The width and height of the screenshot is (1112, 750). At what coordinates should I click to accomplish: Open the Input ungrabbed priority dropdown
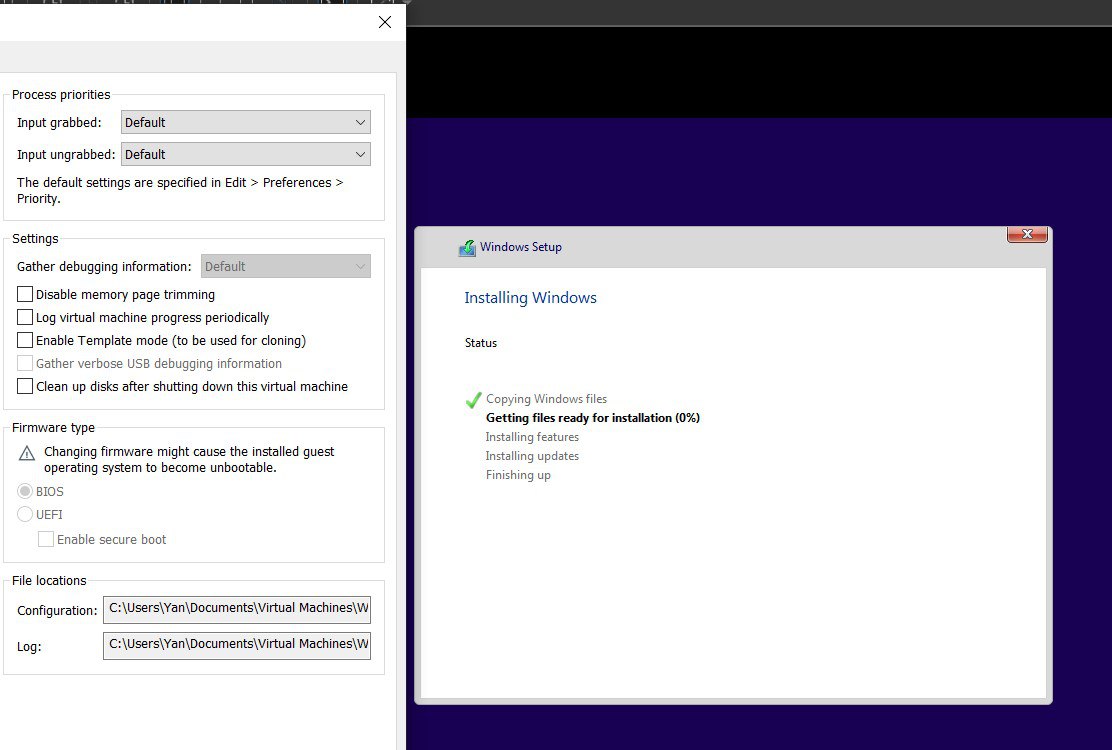245,154
